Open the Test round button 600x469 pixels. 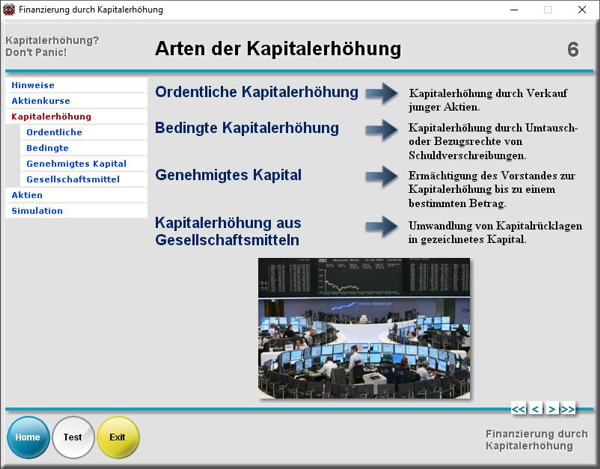[x=73, y=437]
